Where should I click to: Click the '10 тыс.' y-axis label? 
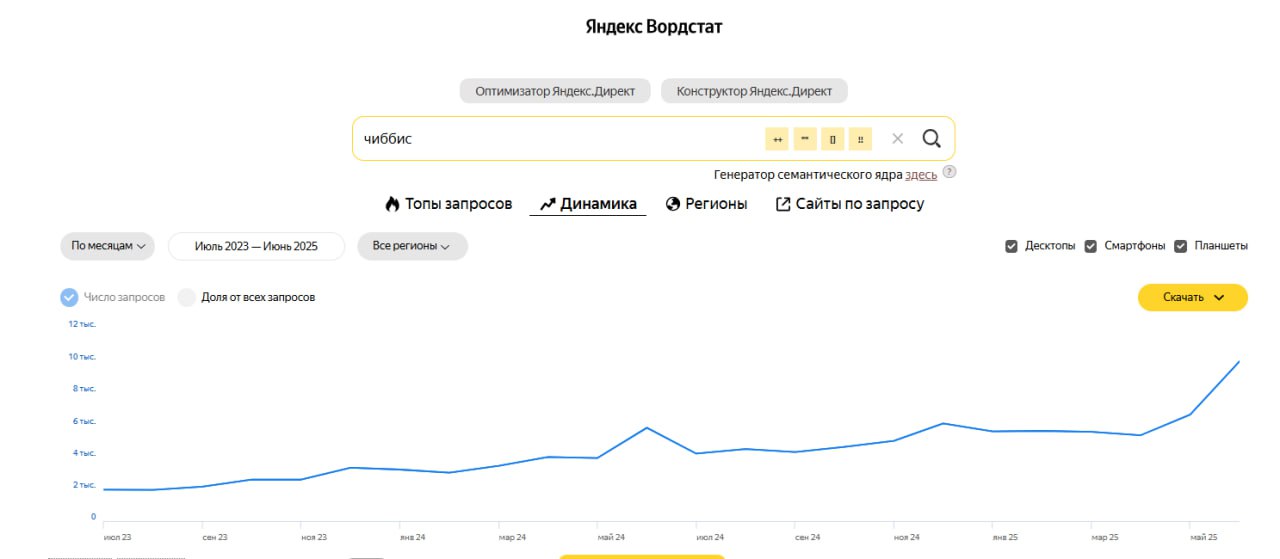pyautogui.click(x=81, y=357)
